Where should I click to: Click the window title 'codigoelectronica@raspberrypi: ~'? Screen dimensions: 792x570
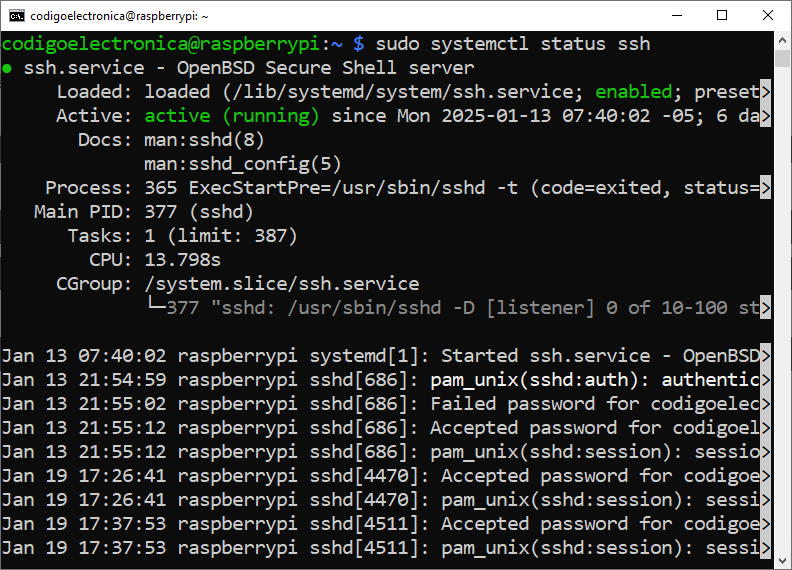[x=119, y=16]
